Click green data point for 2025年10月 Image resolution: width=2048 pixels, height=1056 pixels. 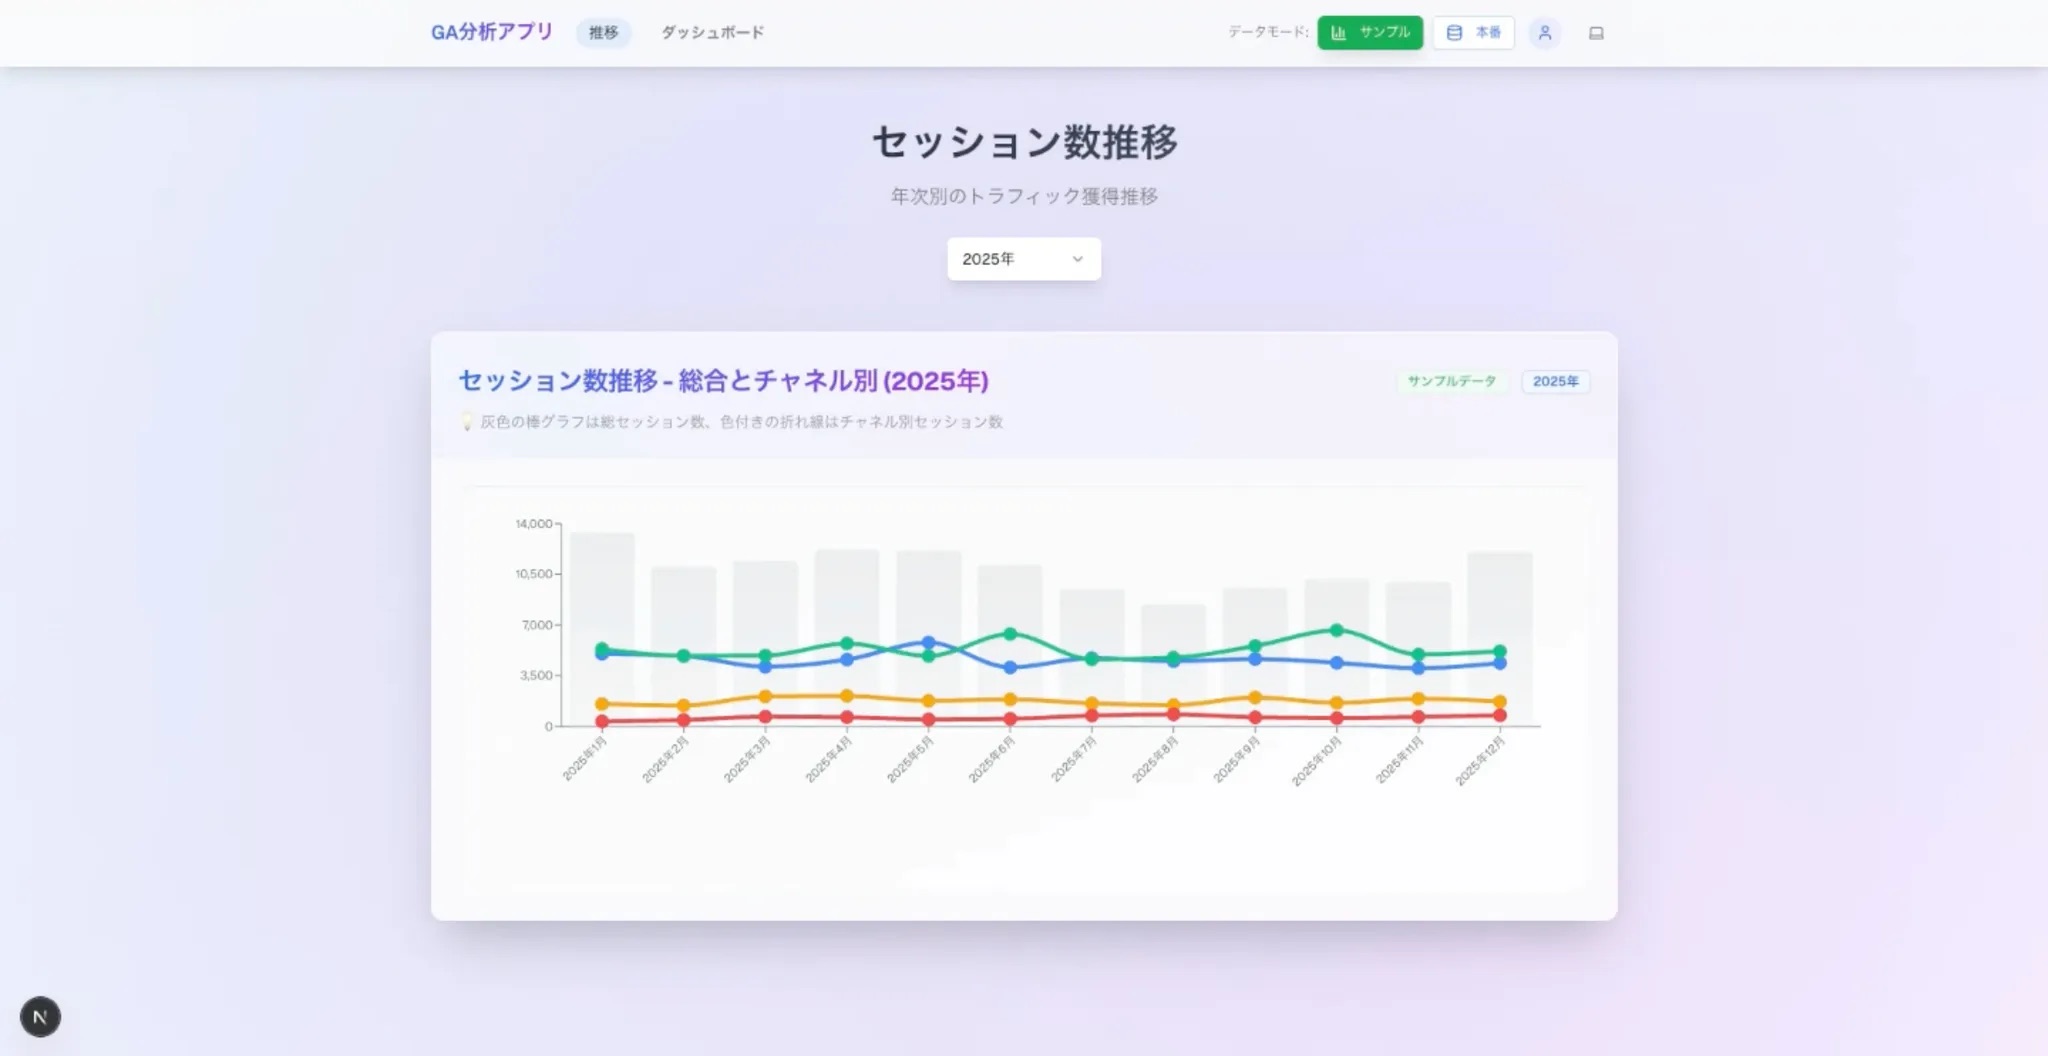1337,630
